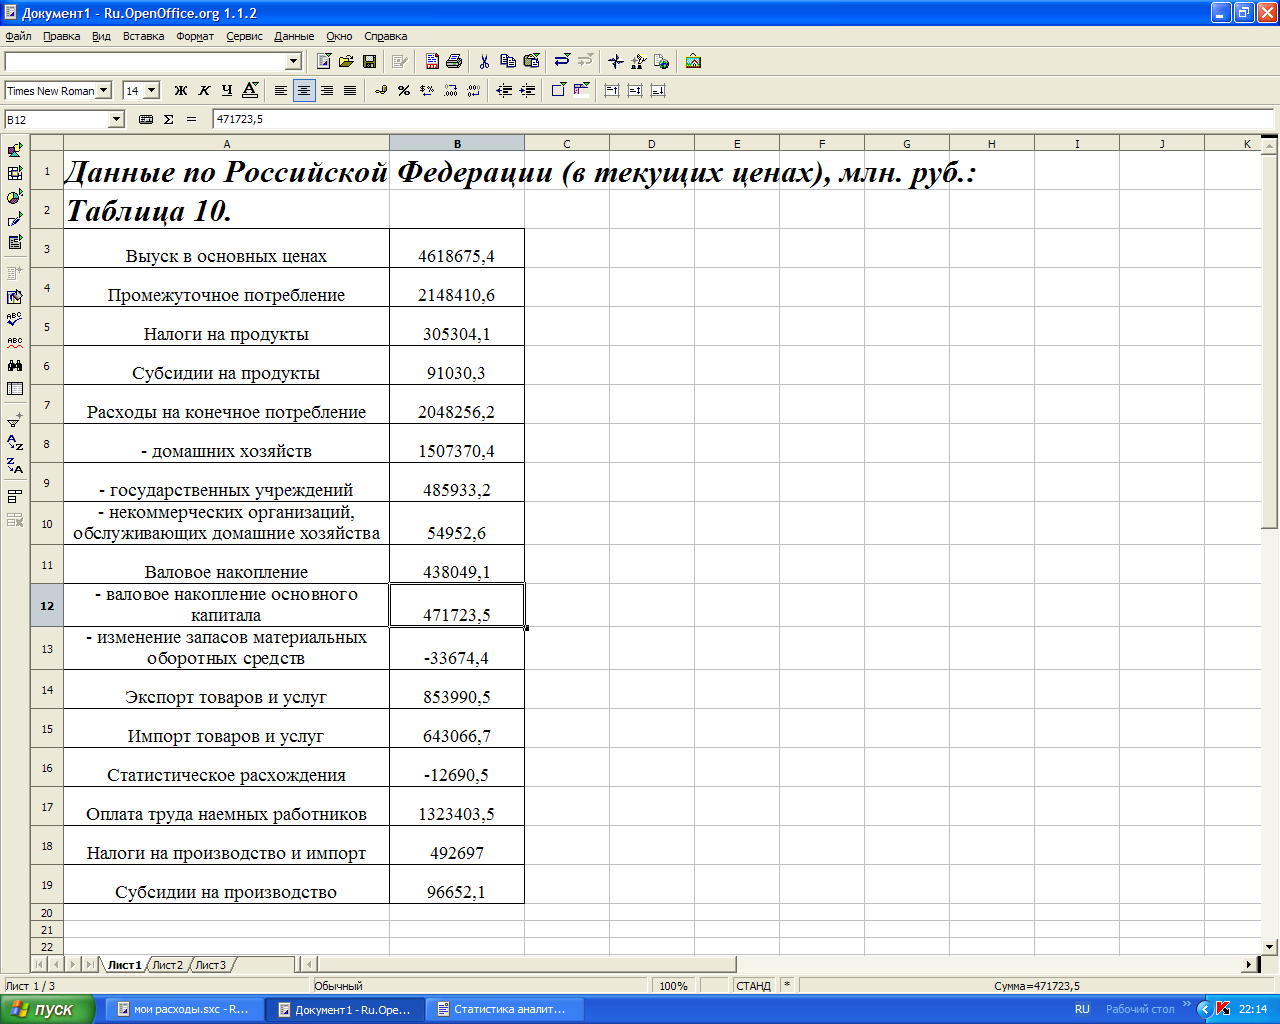Toggle underline formatting (Ч button)
The height and width of the screenshot is (1024, 1280).
point(227,91)
